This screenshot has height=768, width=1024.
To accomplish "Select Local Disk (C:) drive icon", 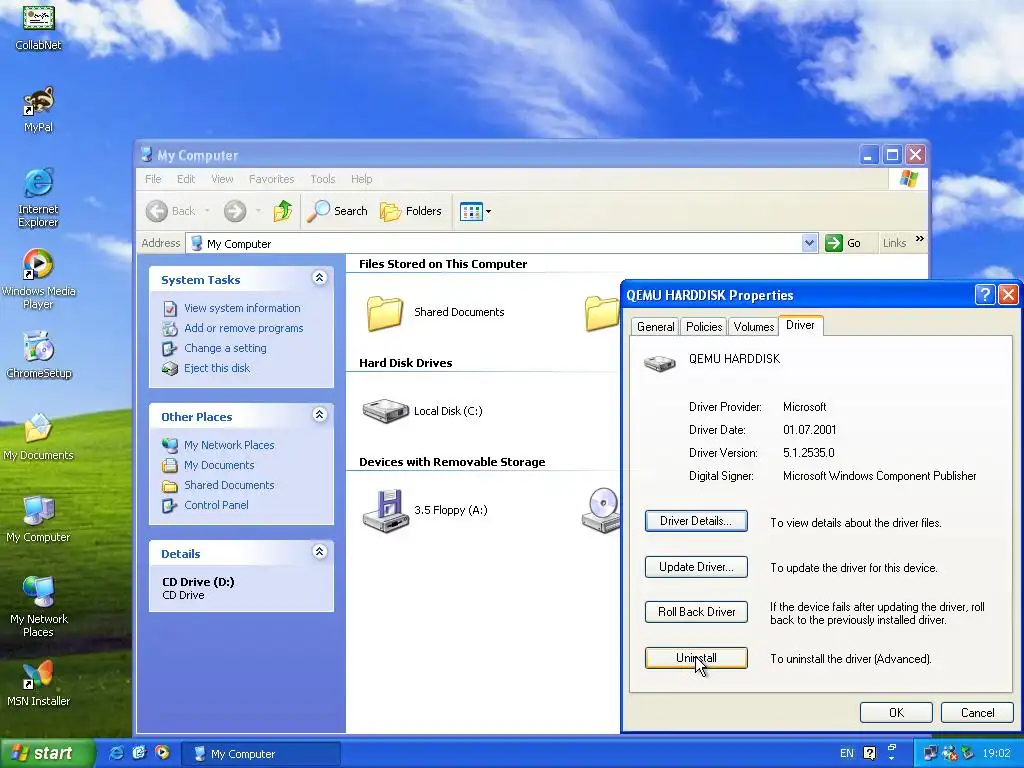I will point(385,411).
